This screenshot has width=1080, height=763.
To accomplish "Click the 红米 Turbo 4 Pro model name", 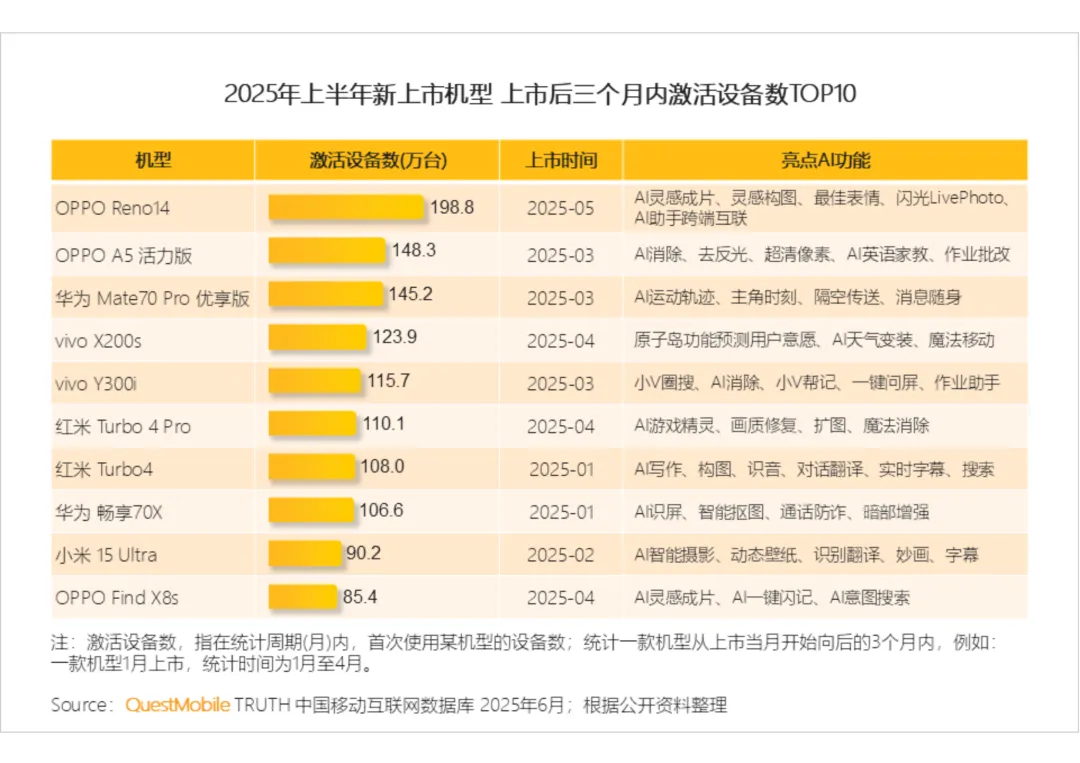I will tap(123, 426).
